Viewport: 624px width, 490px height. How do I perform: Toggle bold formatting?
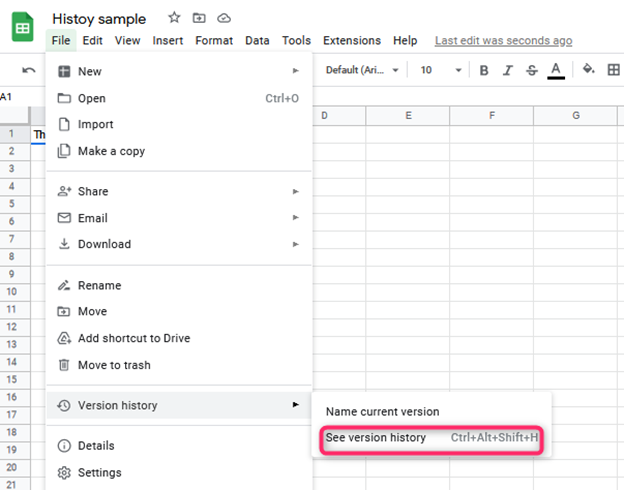[484, 70]
